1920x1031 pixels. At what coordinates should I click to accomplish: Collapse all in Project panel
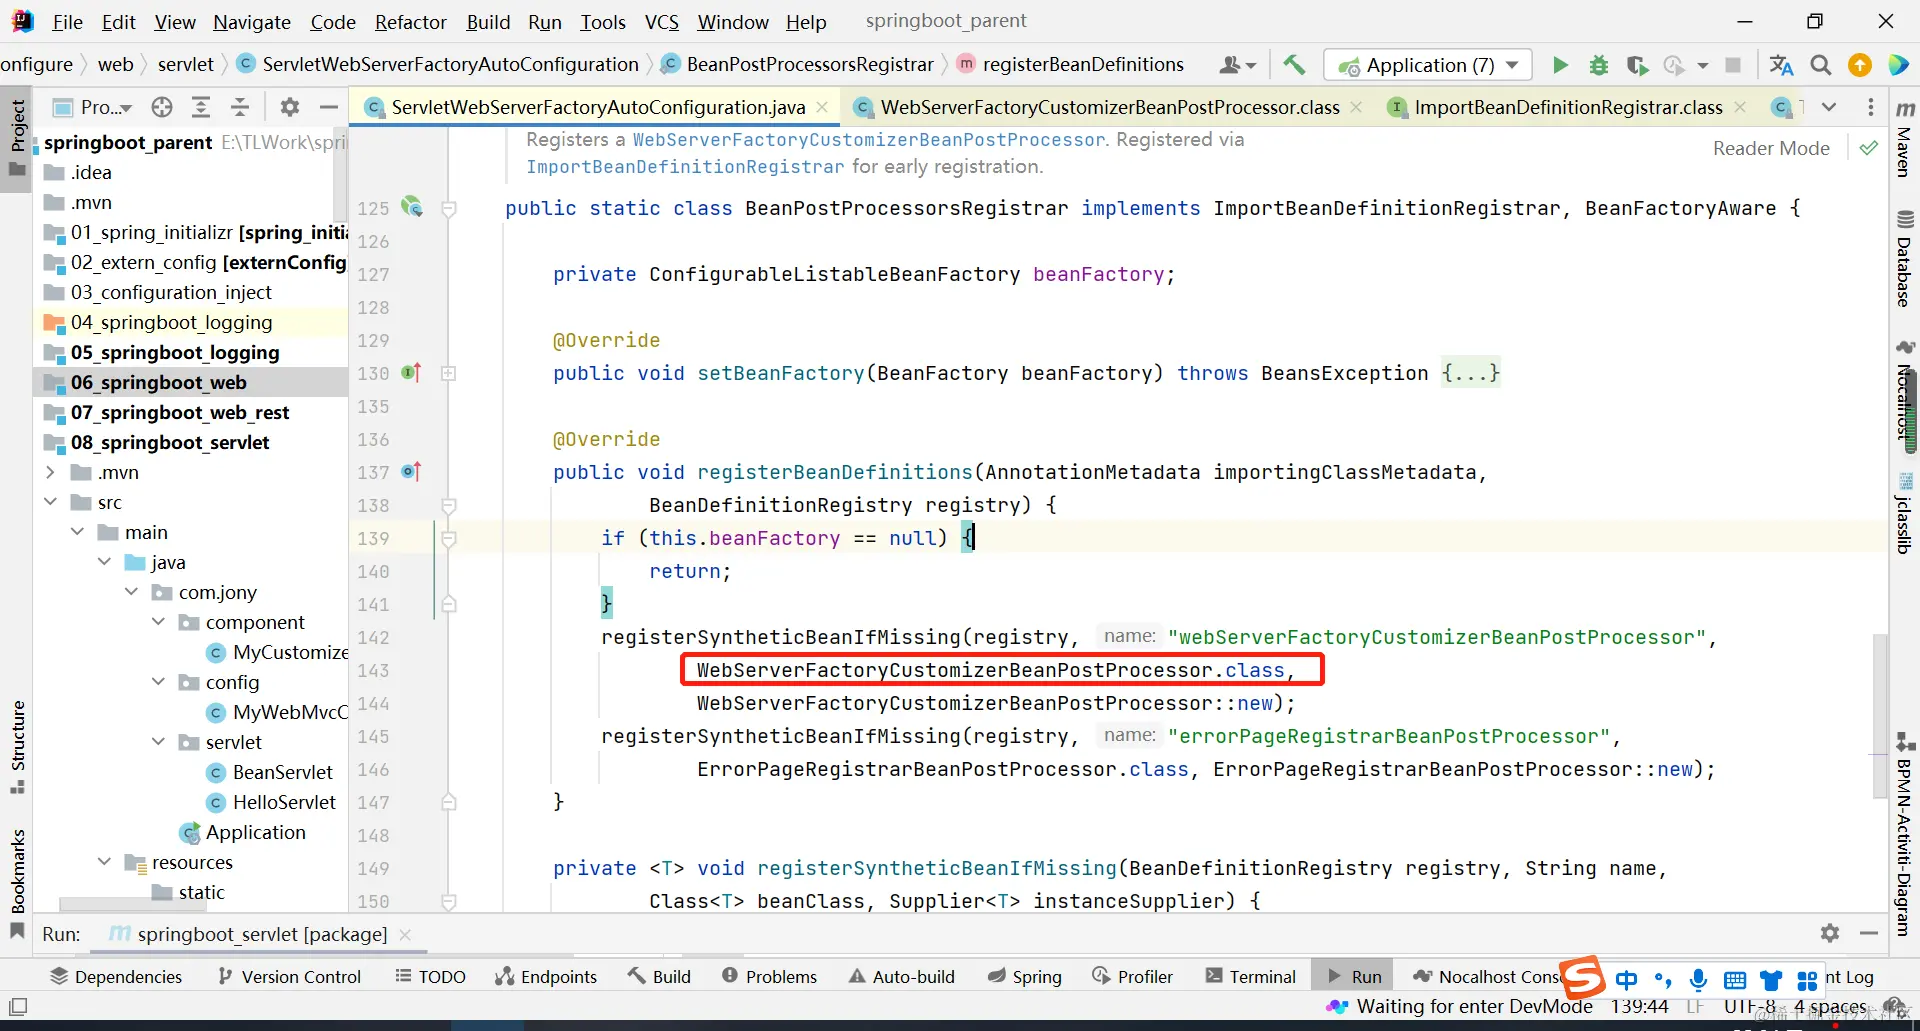(240, 107)
